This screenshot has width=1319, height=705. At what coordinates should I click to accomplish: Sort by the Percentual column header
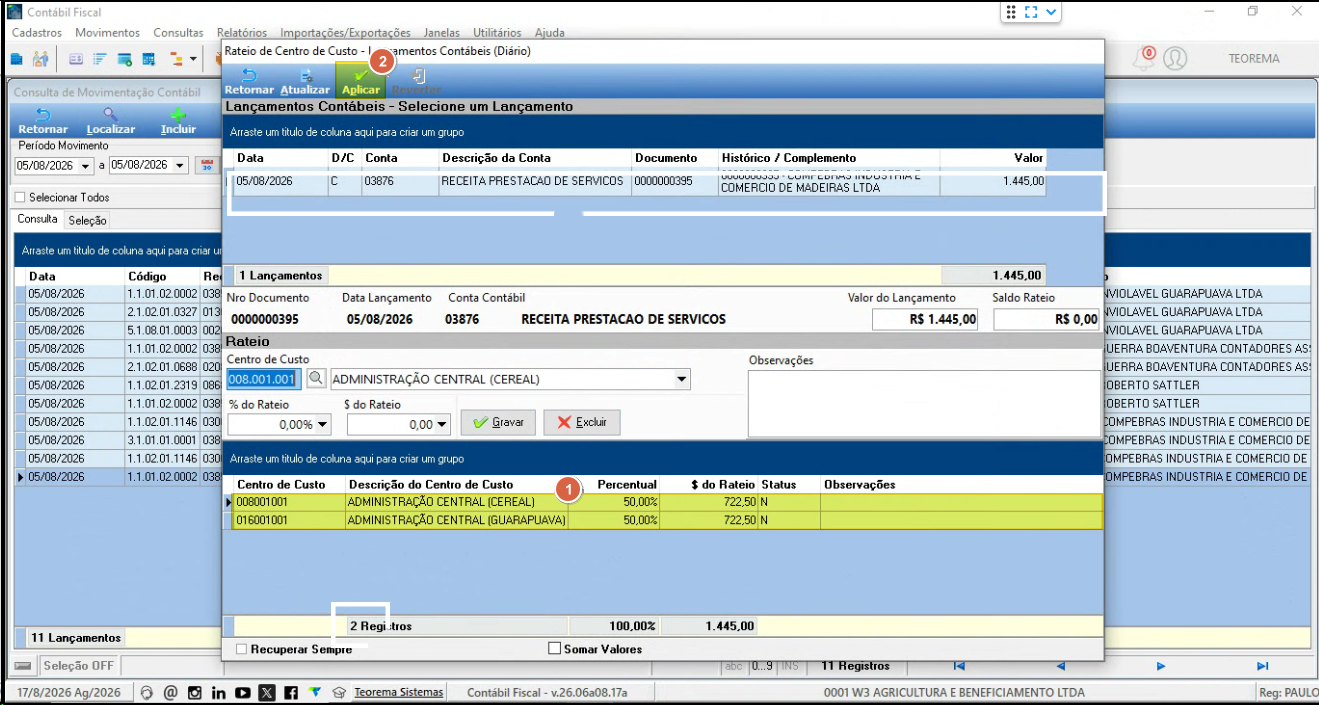[x=627, y=484]
